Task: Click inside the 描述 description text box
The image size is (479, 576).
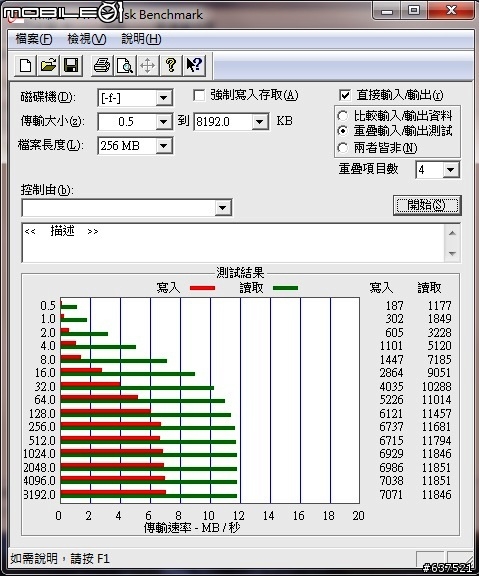Action: (233, 242)
